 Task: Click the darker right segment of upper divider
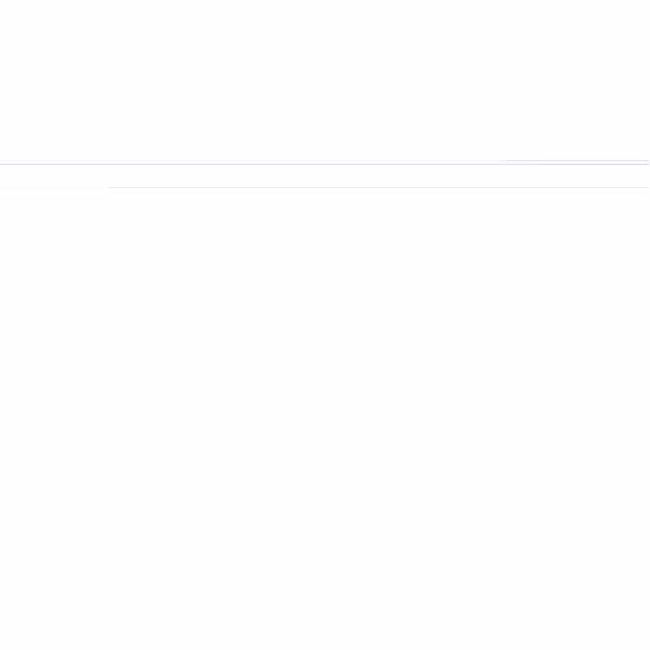(576, 162)
